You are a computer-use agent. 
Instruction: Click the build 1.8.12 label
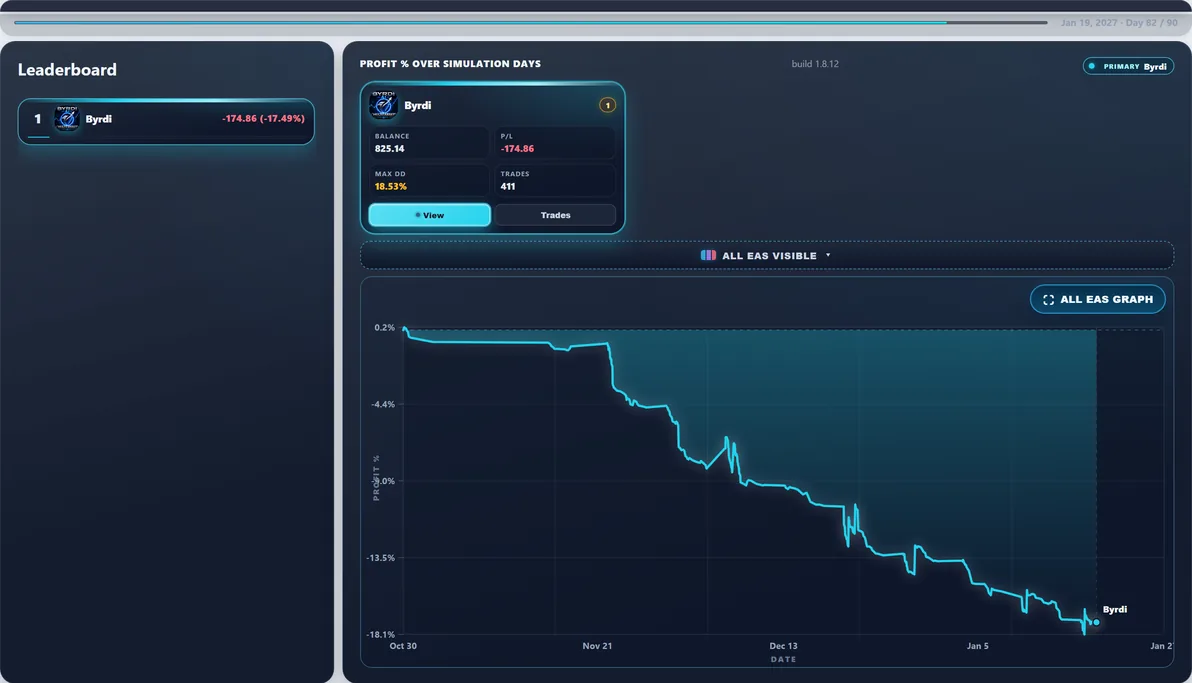[x=815, y=64]
